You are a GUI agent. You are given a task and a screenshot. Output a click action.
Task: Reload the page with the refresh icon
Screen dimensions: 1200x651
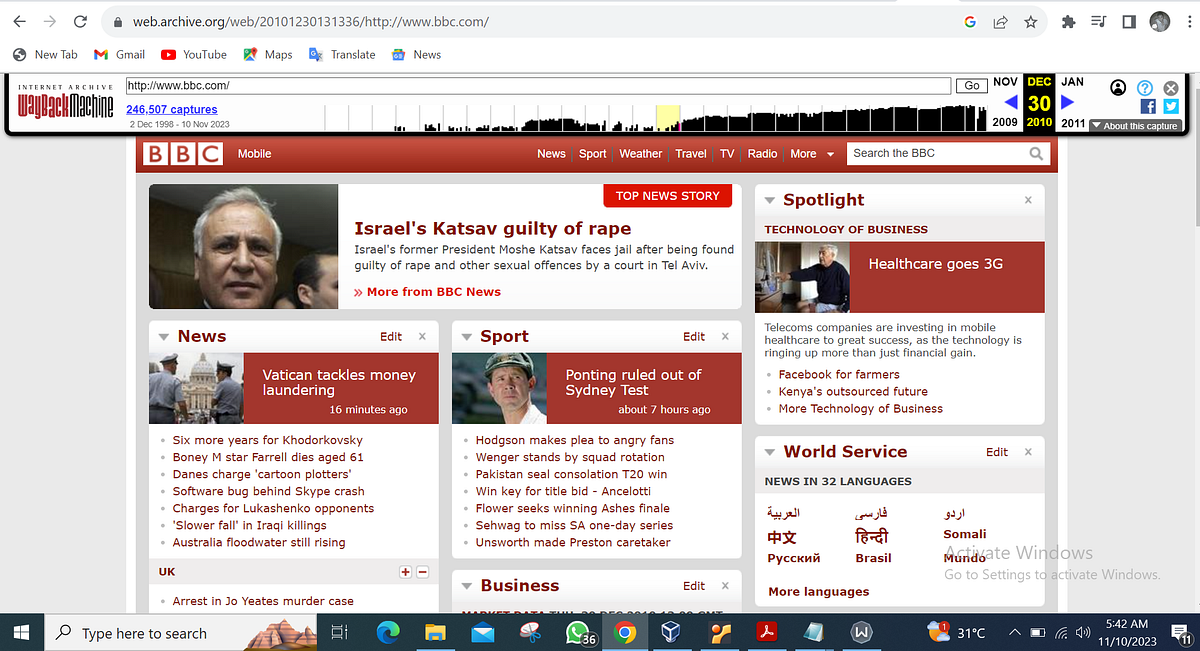[x=81, y=22]
